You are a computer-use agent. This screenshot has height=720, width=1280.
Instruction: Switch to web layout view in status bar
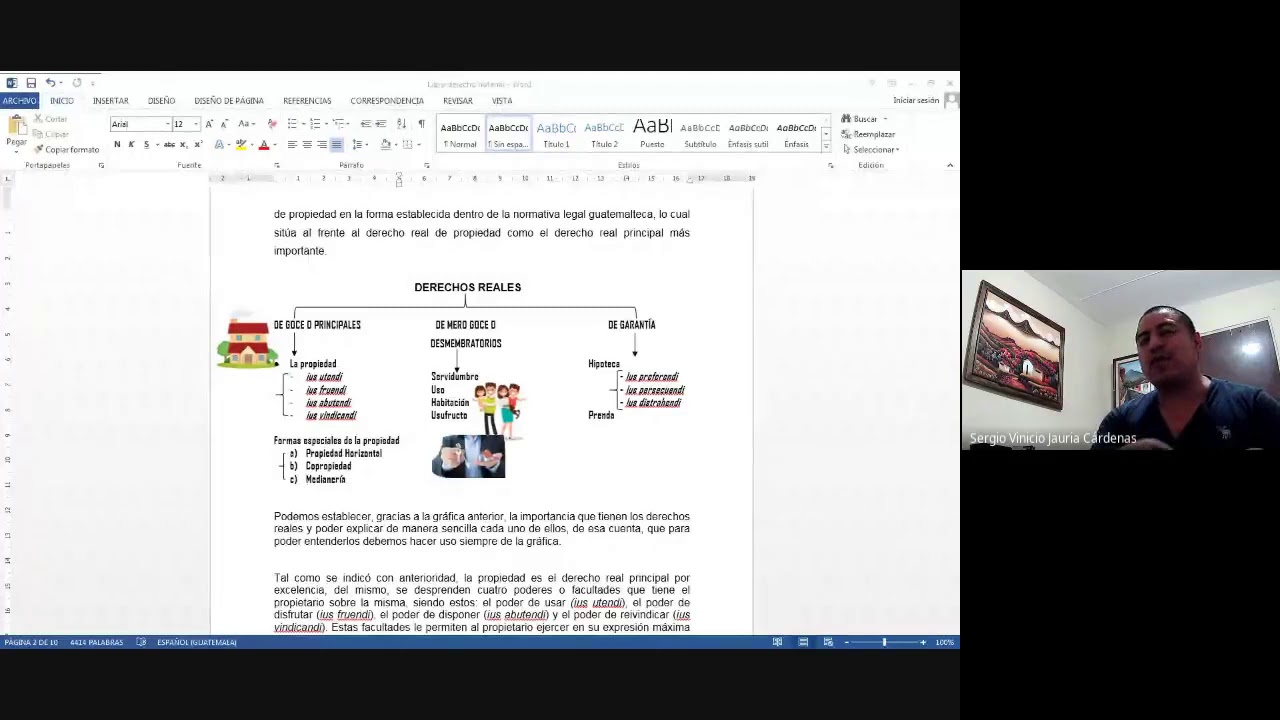click(x=828, y=642)
